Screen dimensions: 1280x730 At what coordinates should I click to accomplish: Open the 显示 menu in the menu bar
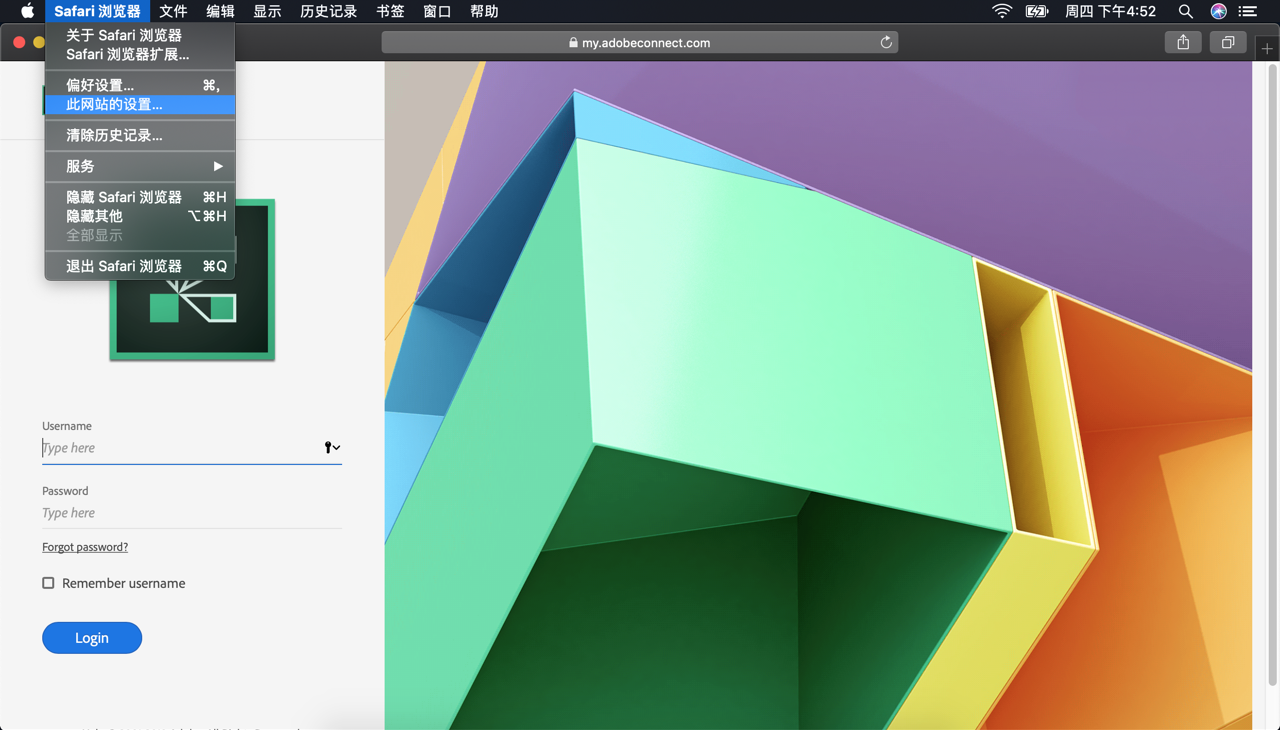coord(267,11)
